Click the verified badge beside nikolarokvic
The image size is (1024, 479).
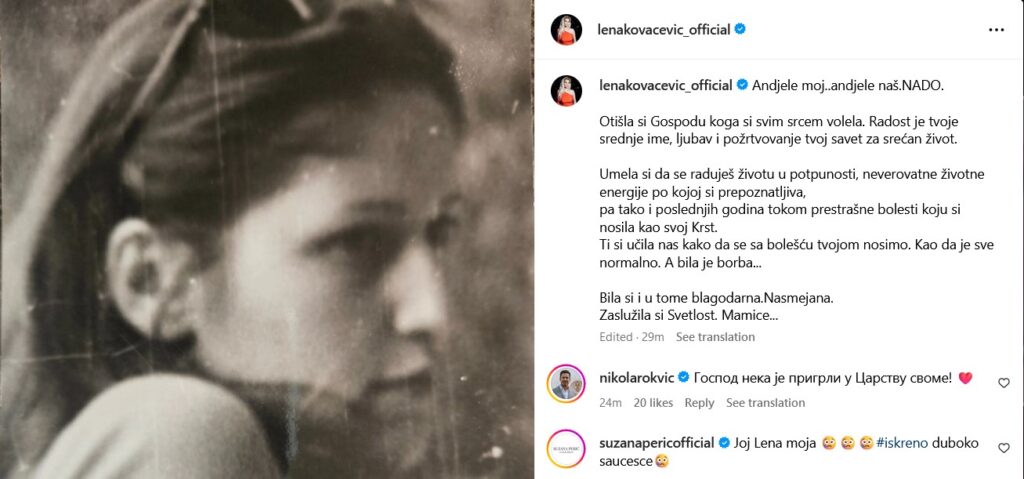point(684,377)
